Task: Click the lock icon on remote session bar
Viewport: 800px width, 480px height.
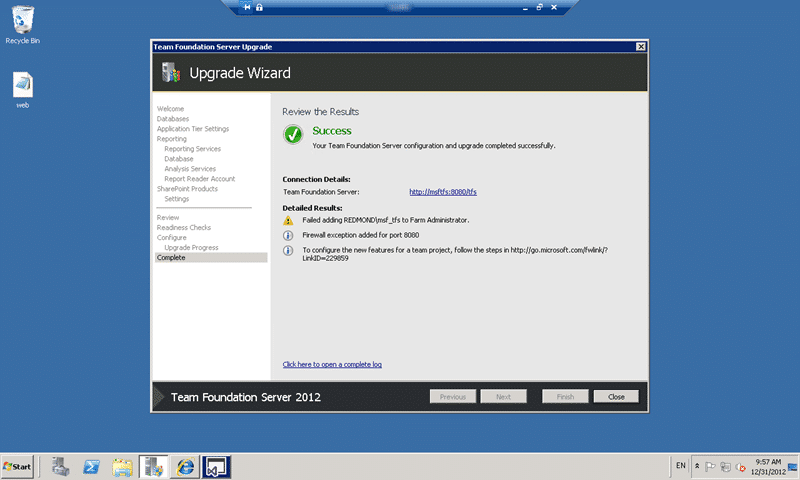Action: click(259, 7)
